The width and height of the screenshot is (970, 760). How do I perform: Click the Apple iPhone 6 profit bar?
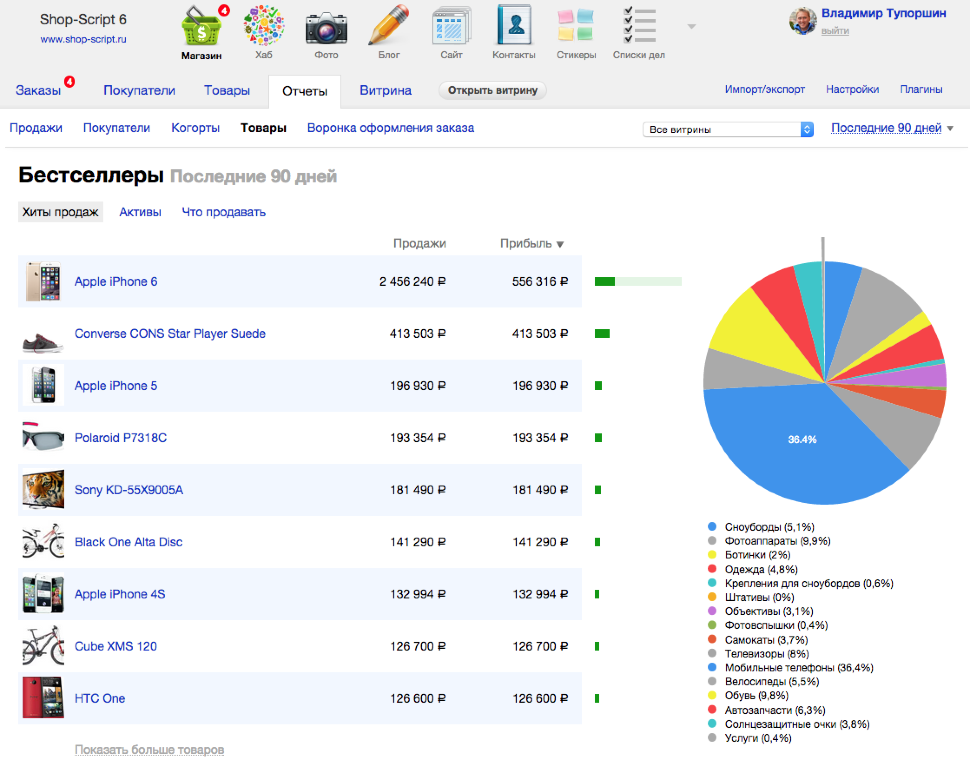pos(638,281)
